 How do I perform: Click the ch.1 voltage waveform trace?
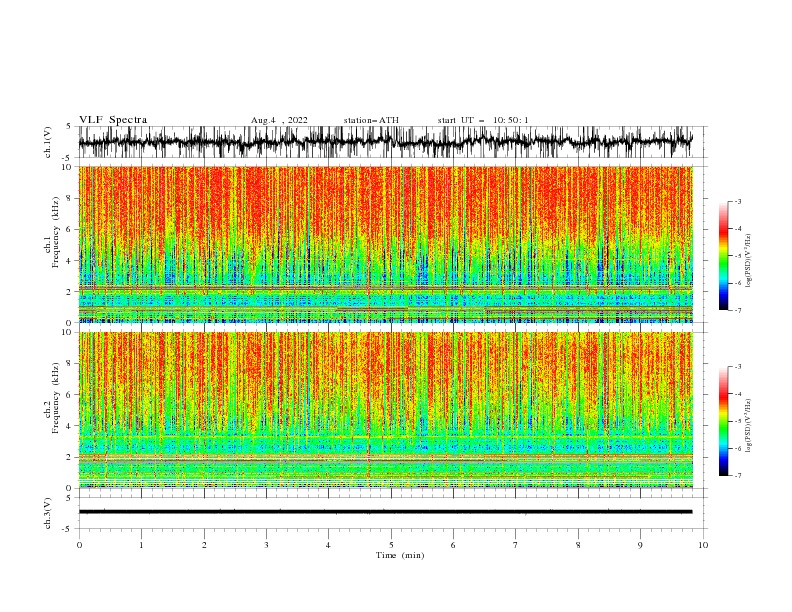[385, 141]
